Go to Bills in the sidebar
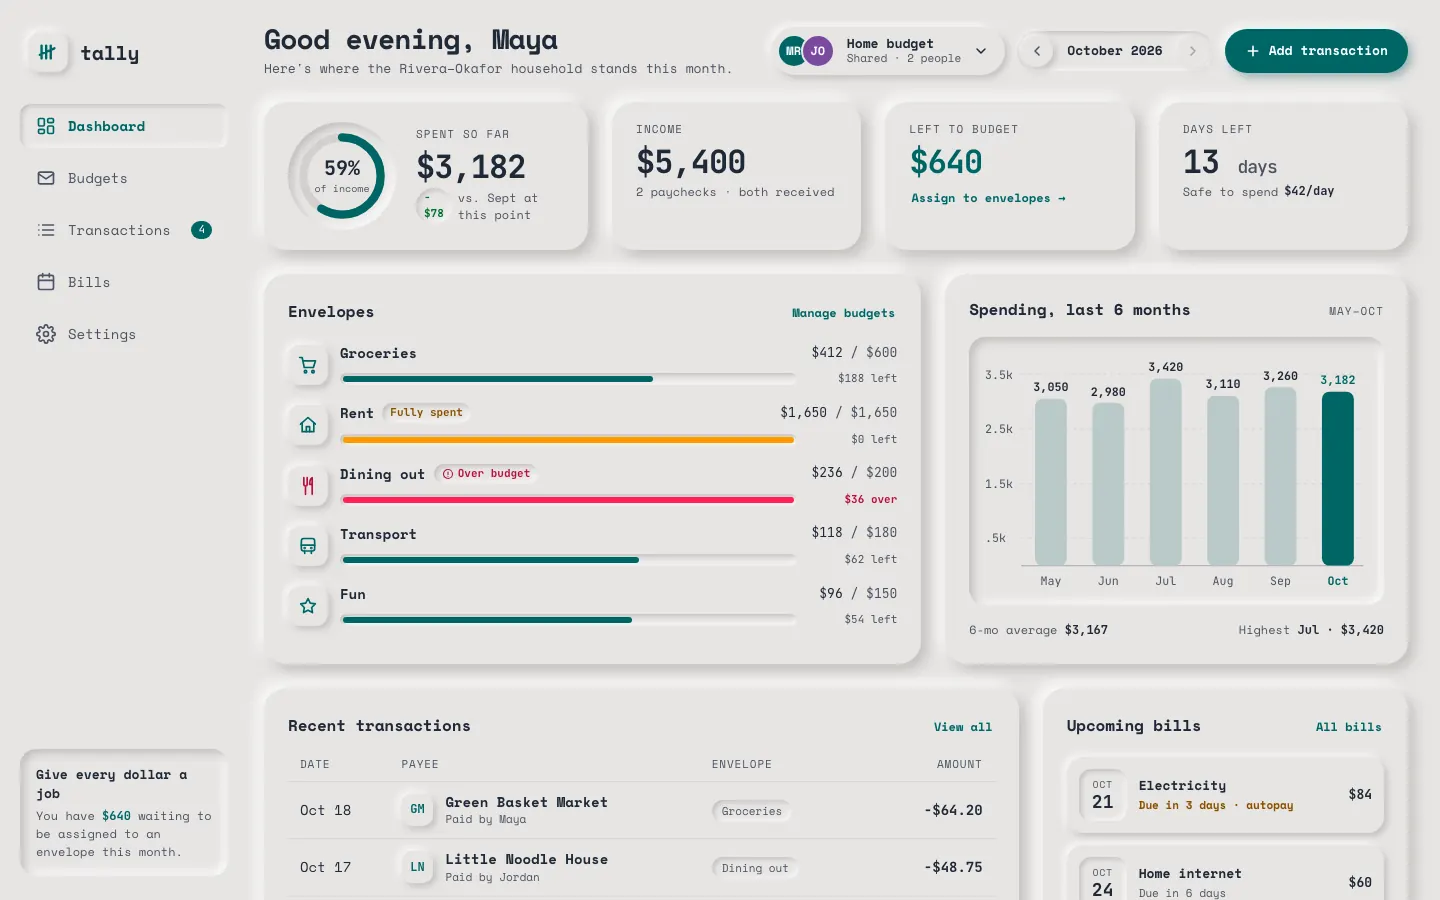 (x=124, y=282)
